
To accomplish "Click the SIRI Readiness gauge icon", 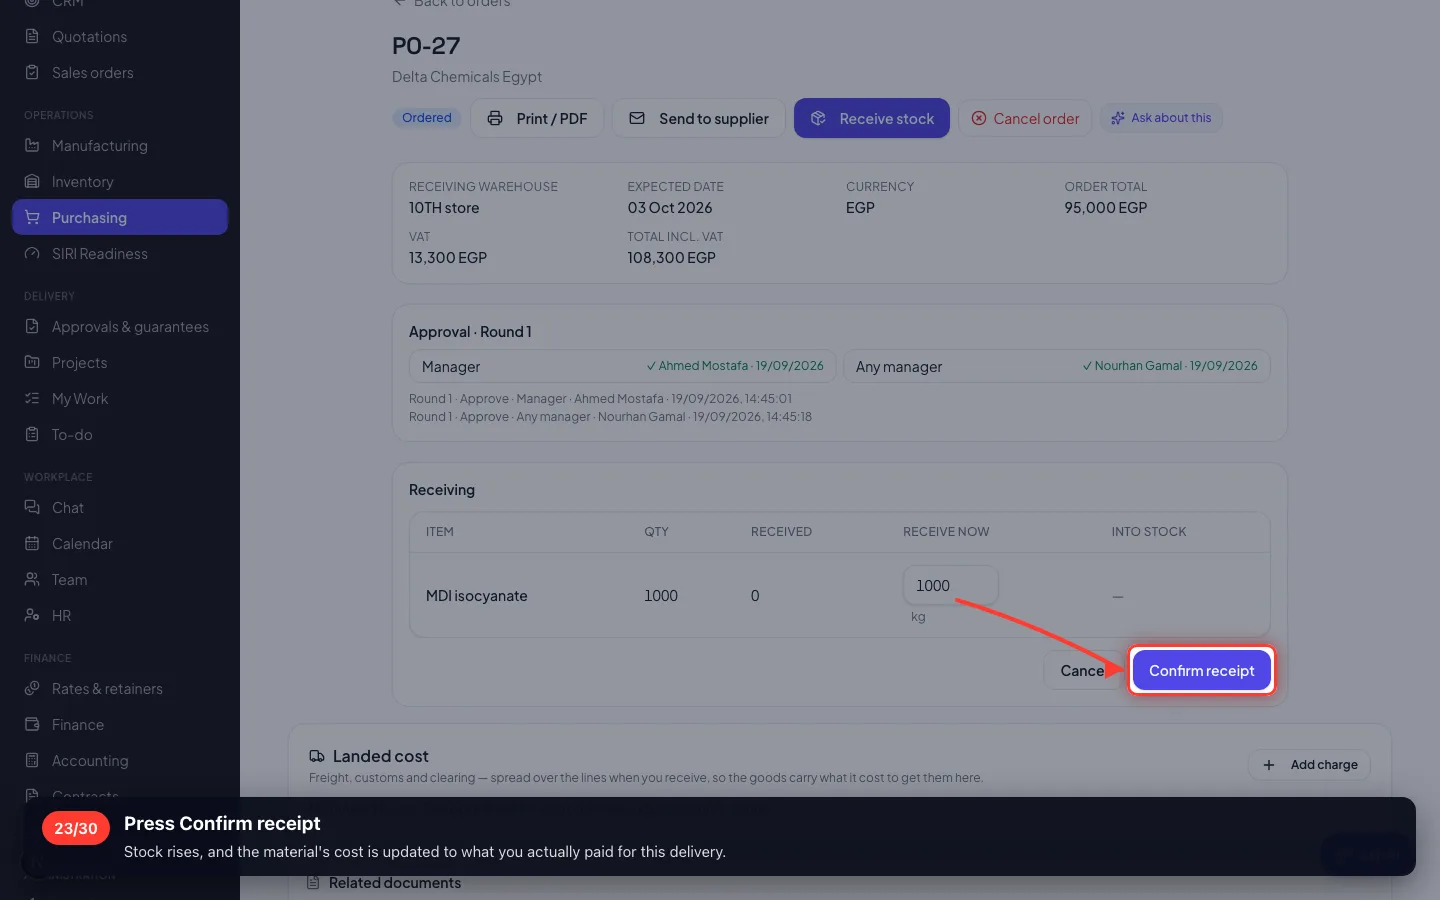I will (32, 254).
